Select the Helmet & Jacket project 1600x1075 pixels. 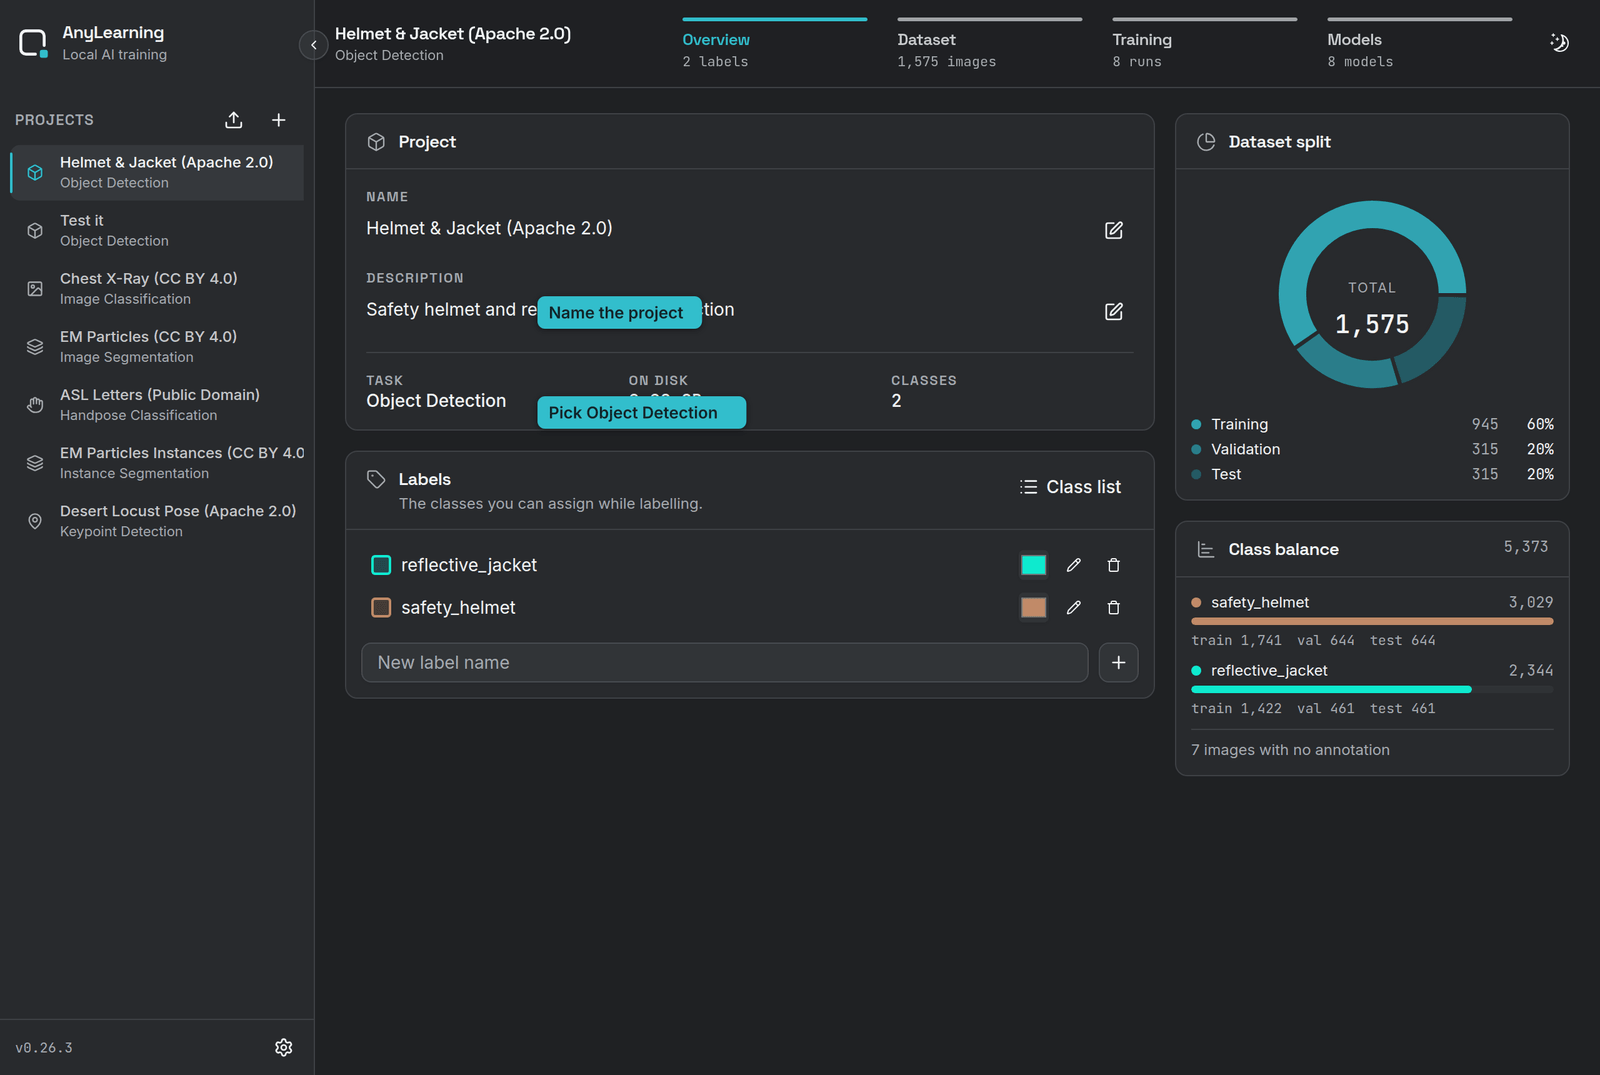point(157,172)
